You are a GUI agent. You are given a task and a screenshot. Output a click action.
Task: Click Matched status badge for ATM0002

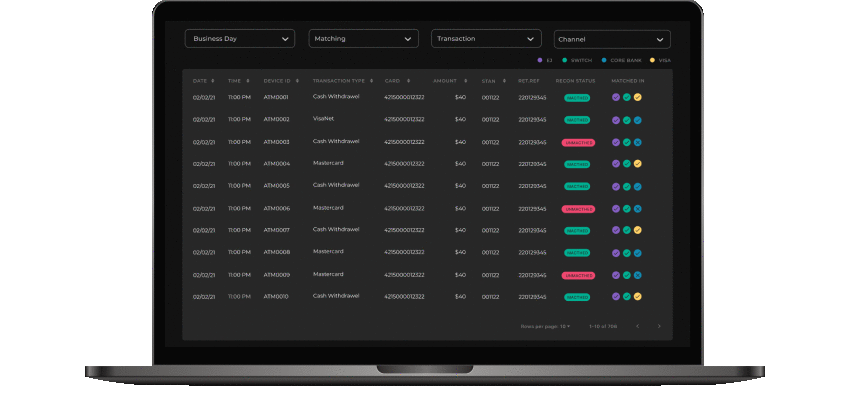(577, 120)
